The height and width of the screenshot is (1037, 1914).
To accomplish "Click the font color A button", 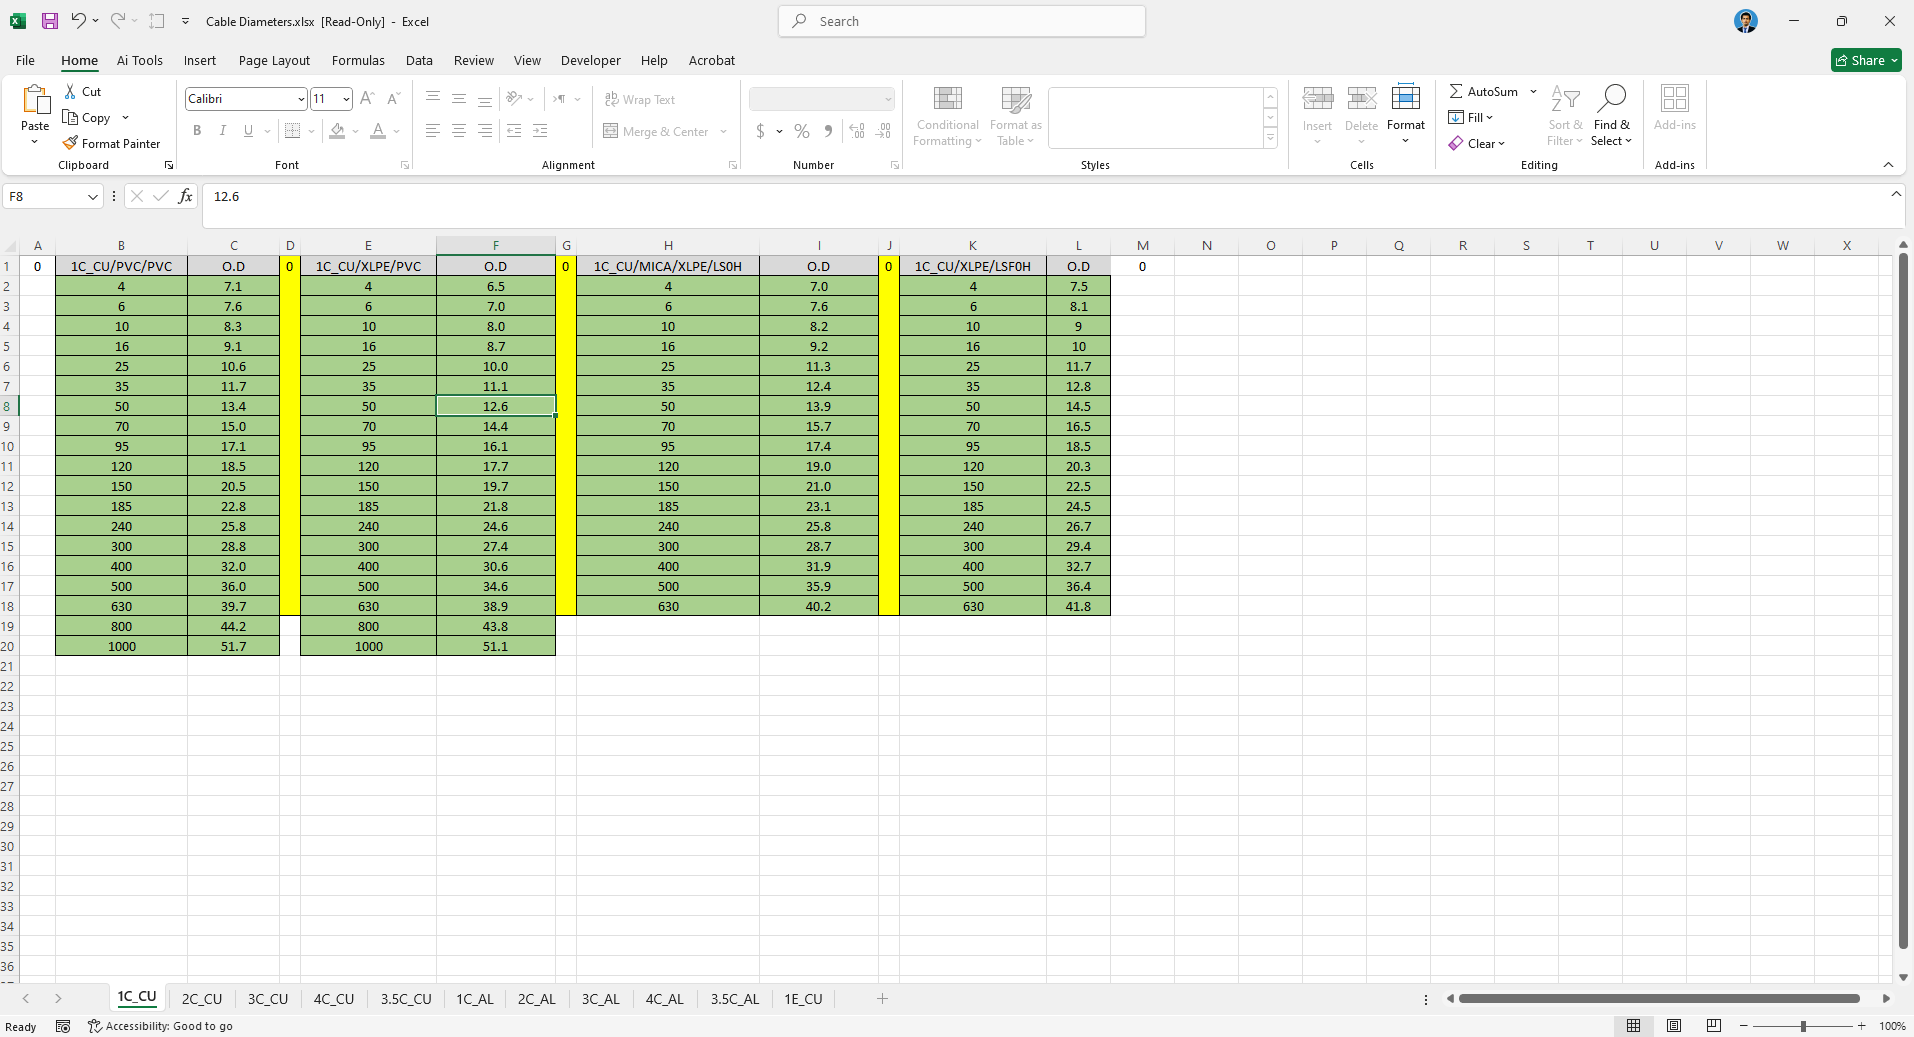I will pos(378,131).
